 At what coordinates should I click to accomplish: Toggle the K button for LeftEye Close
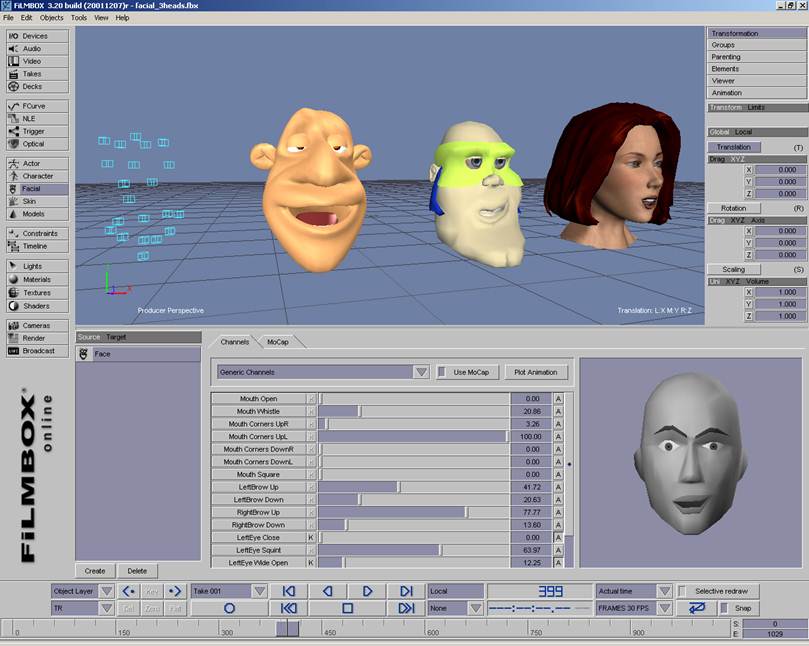coord(311,538)
